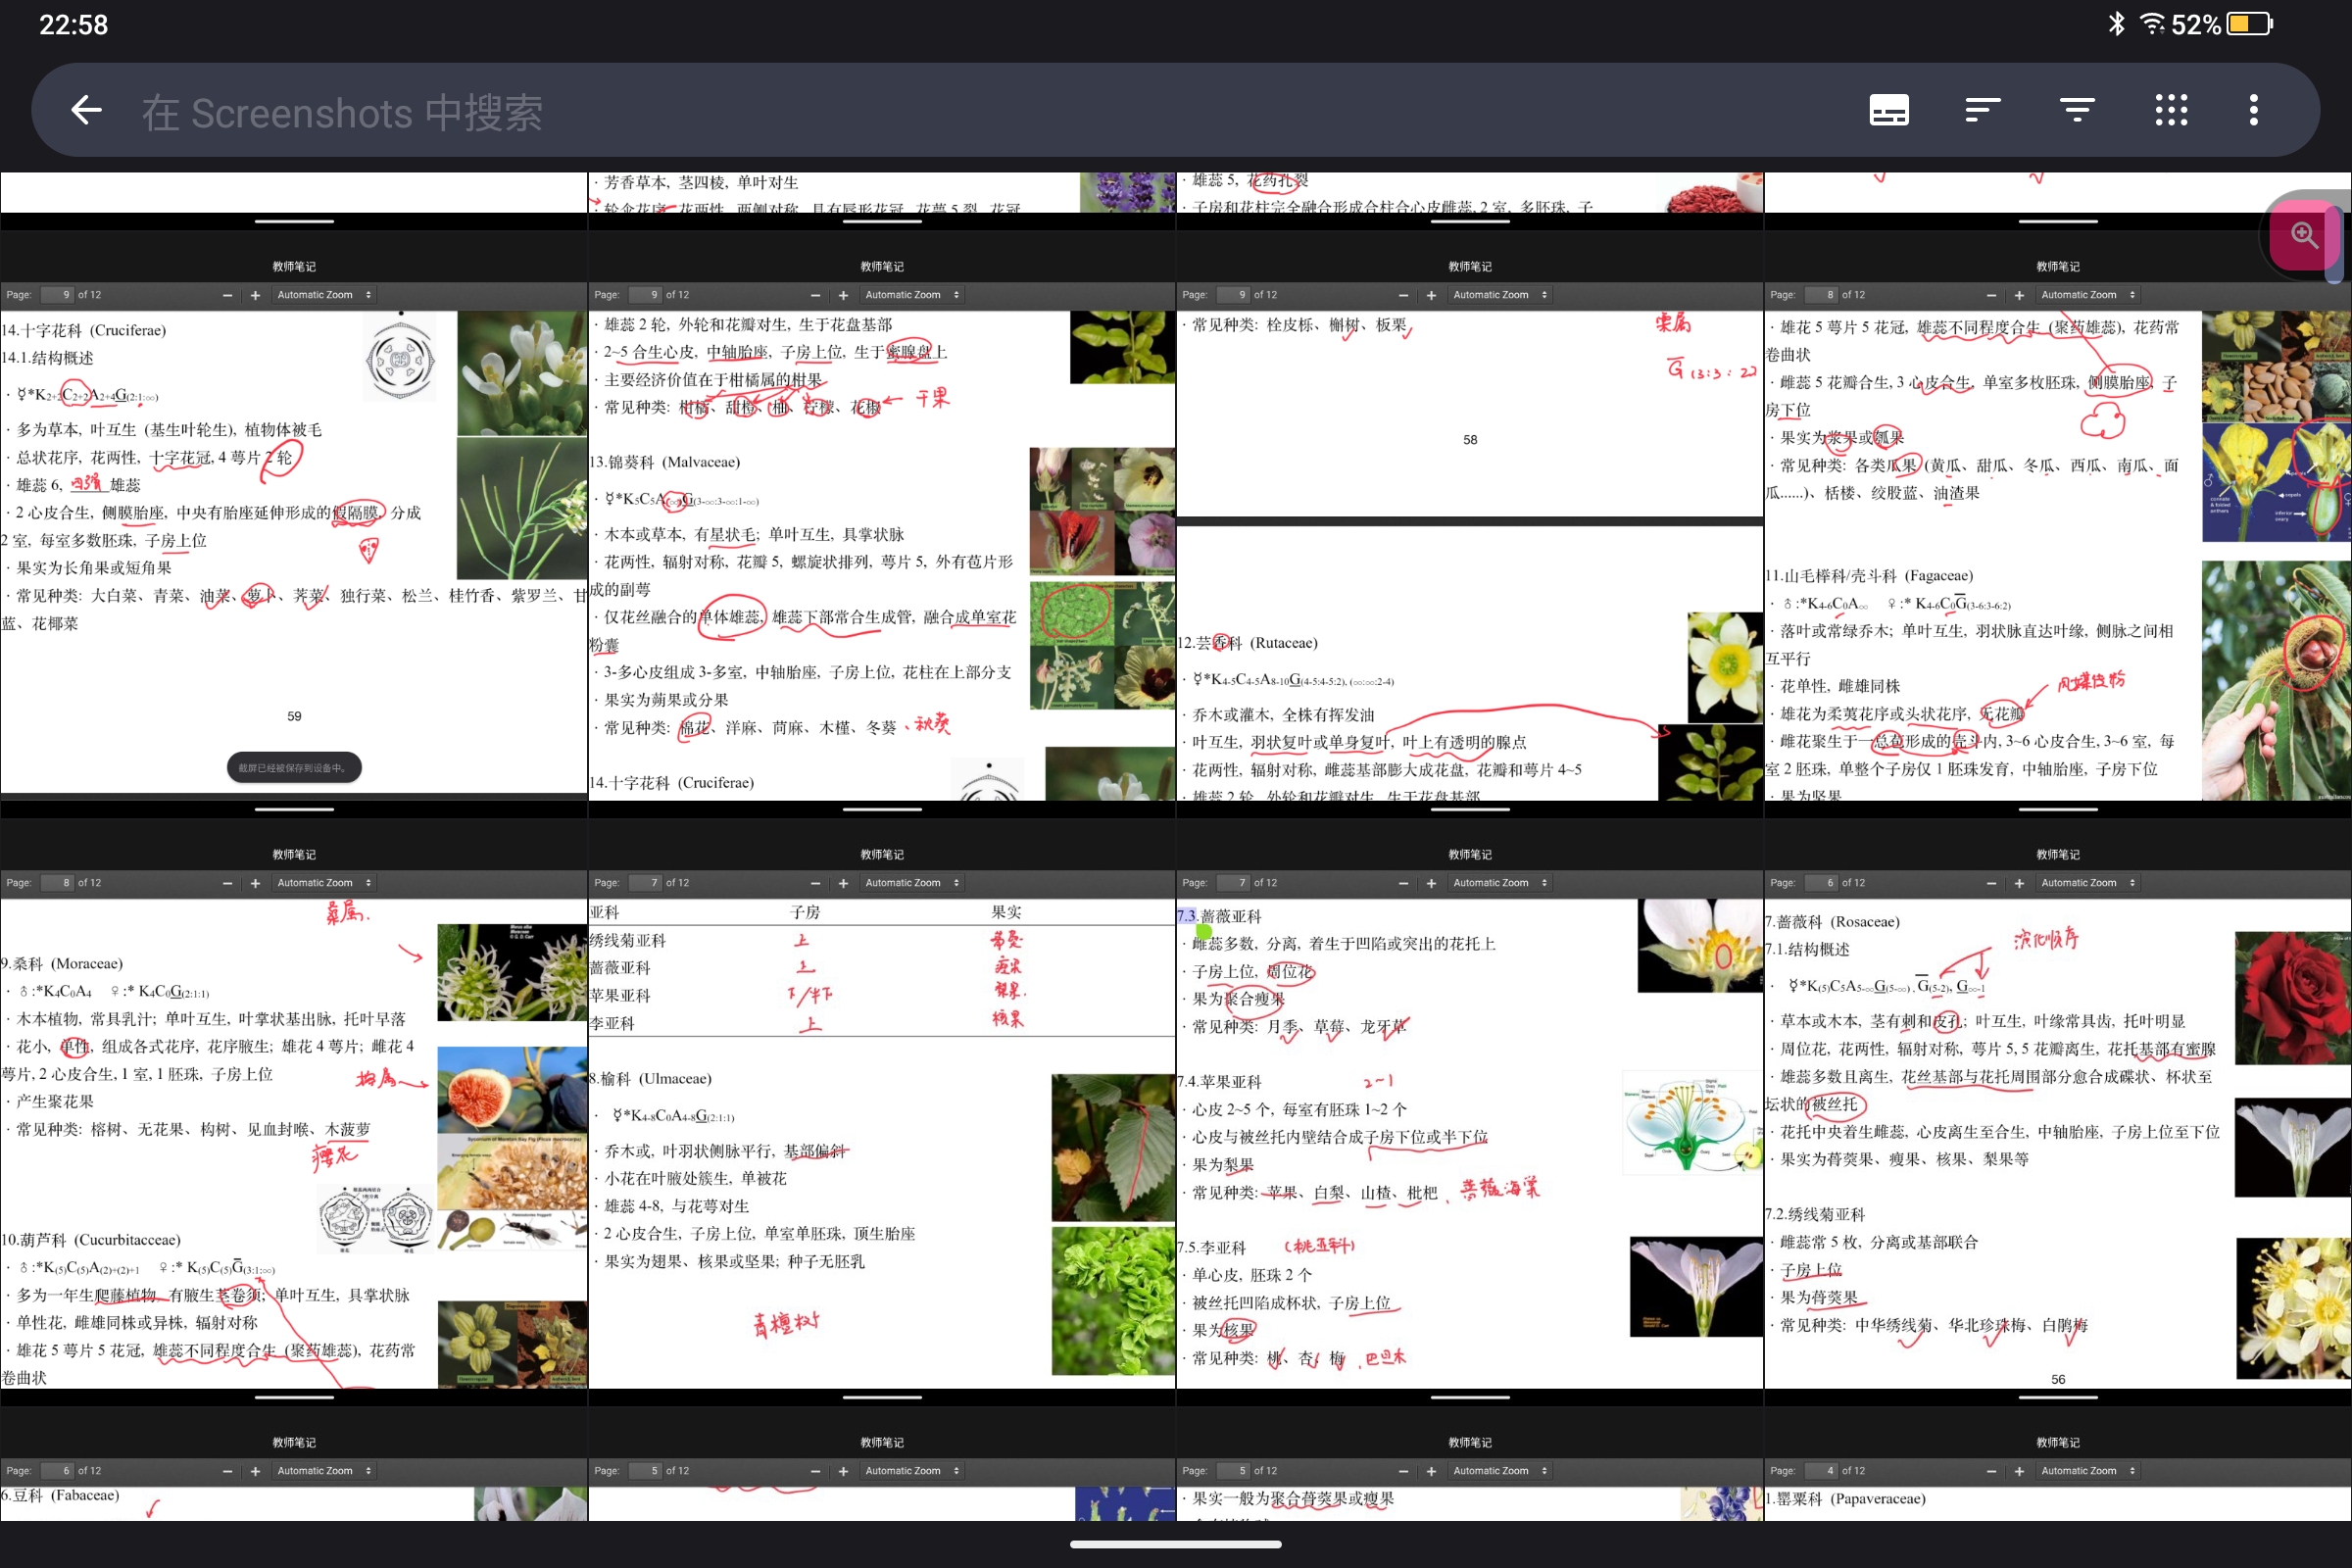Image resolution: width=2352 pixels, height=1568 pixels.
Task: Open the 11.山毛榉科/壳斗科 (Fagaceae) screenshot
Action: (2058, 525)
